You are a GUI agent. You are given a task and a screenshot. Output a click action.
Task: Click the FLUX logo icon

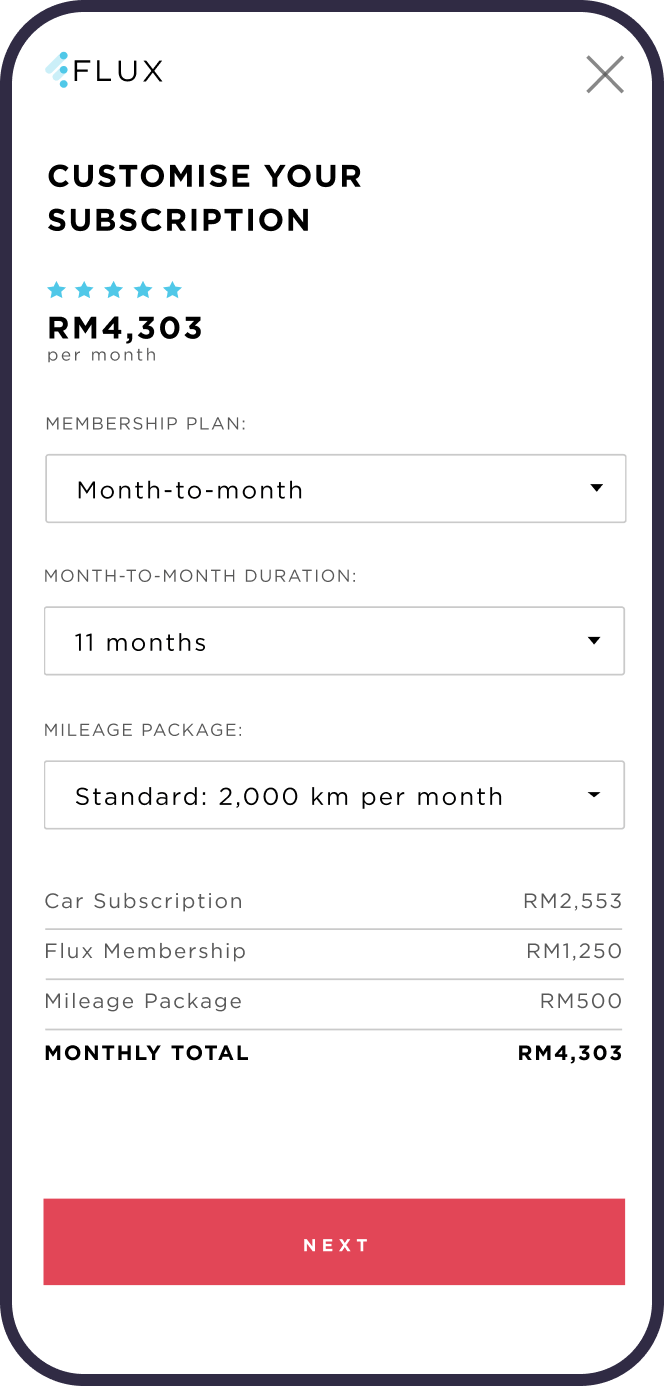60,71
